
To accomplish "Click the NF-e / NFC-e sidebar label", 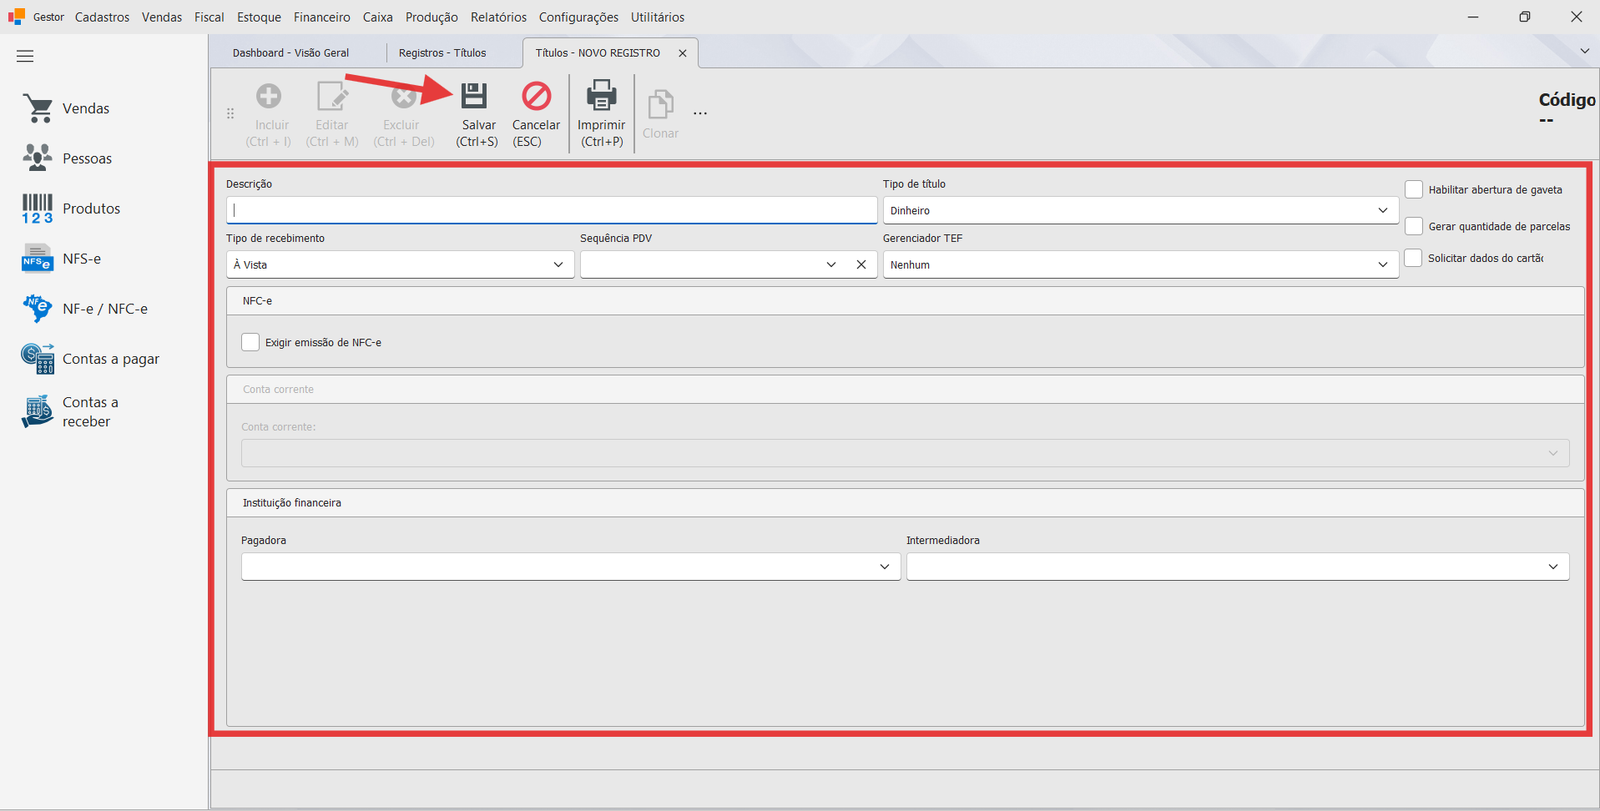I will [105, 309].
